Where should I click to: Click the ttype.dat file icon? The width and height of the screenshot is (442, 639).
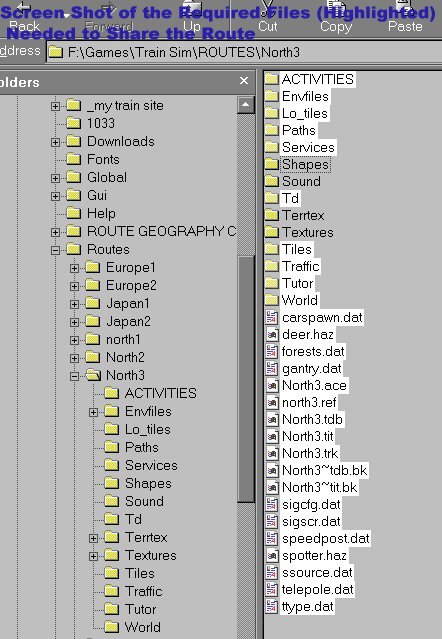272,606
